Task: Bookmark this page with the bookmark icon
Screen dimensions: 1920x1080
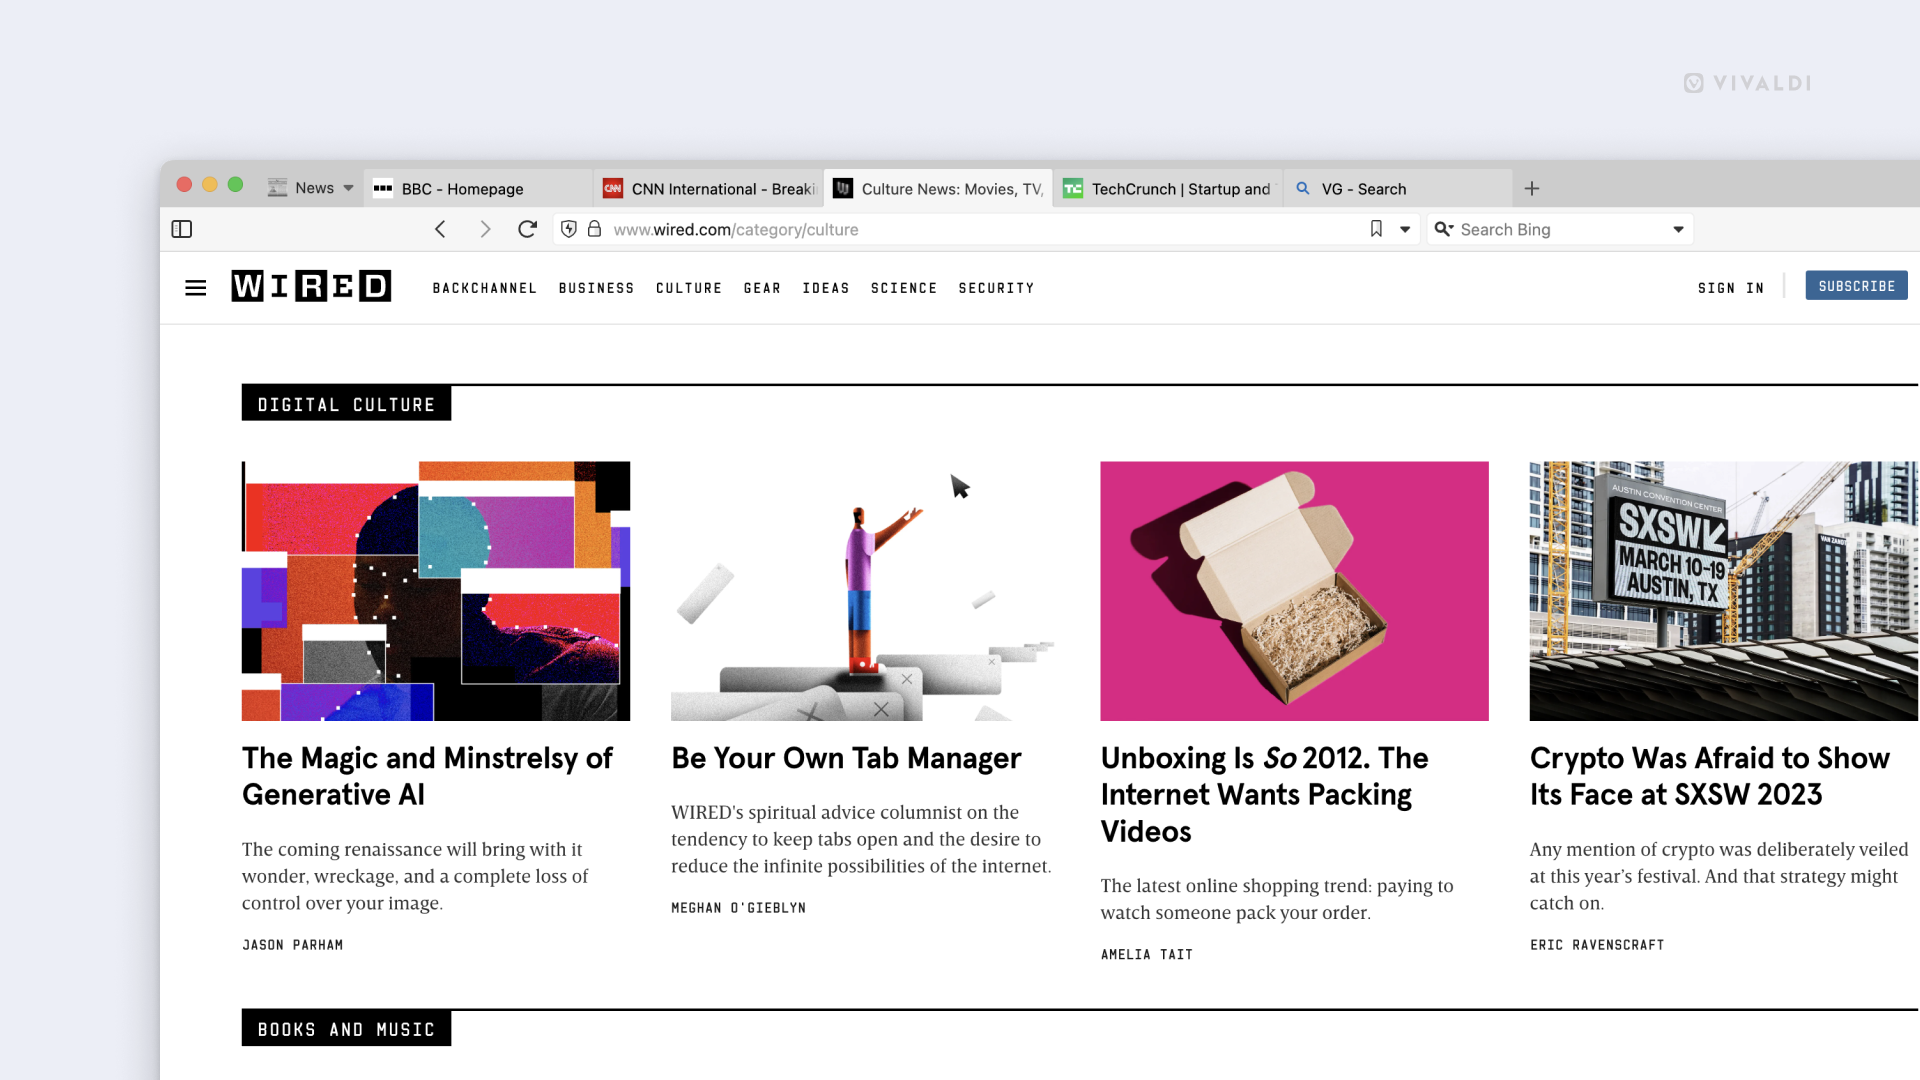Action: (x=1376, y=229)
